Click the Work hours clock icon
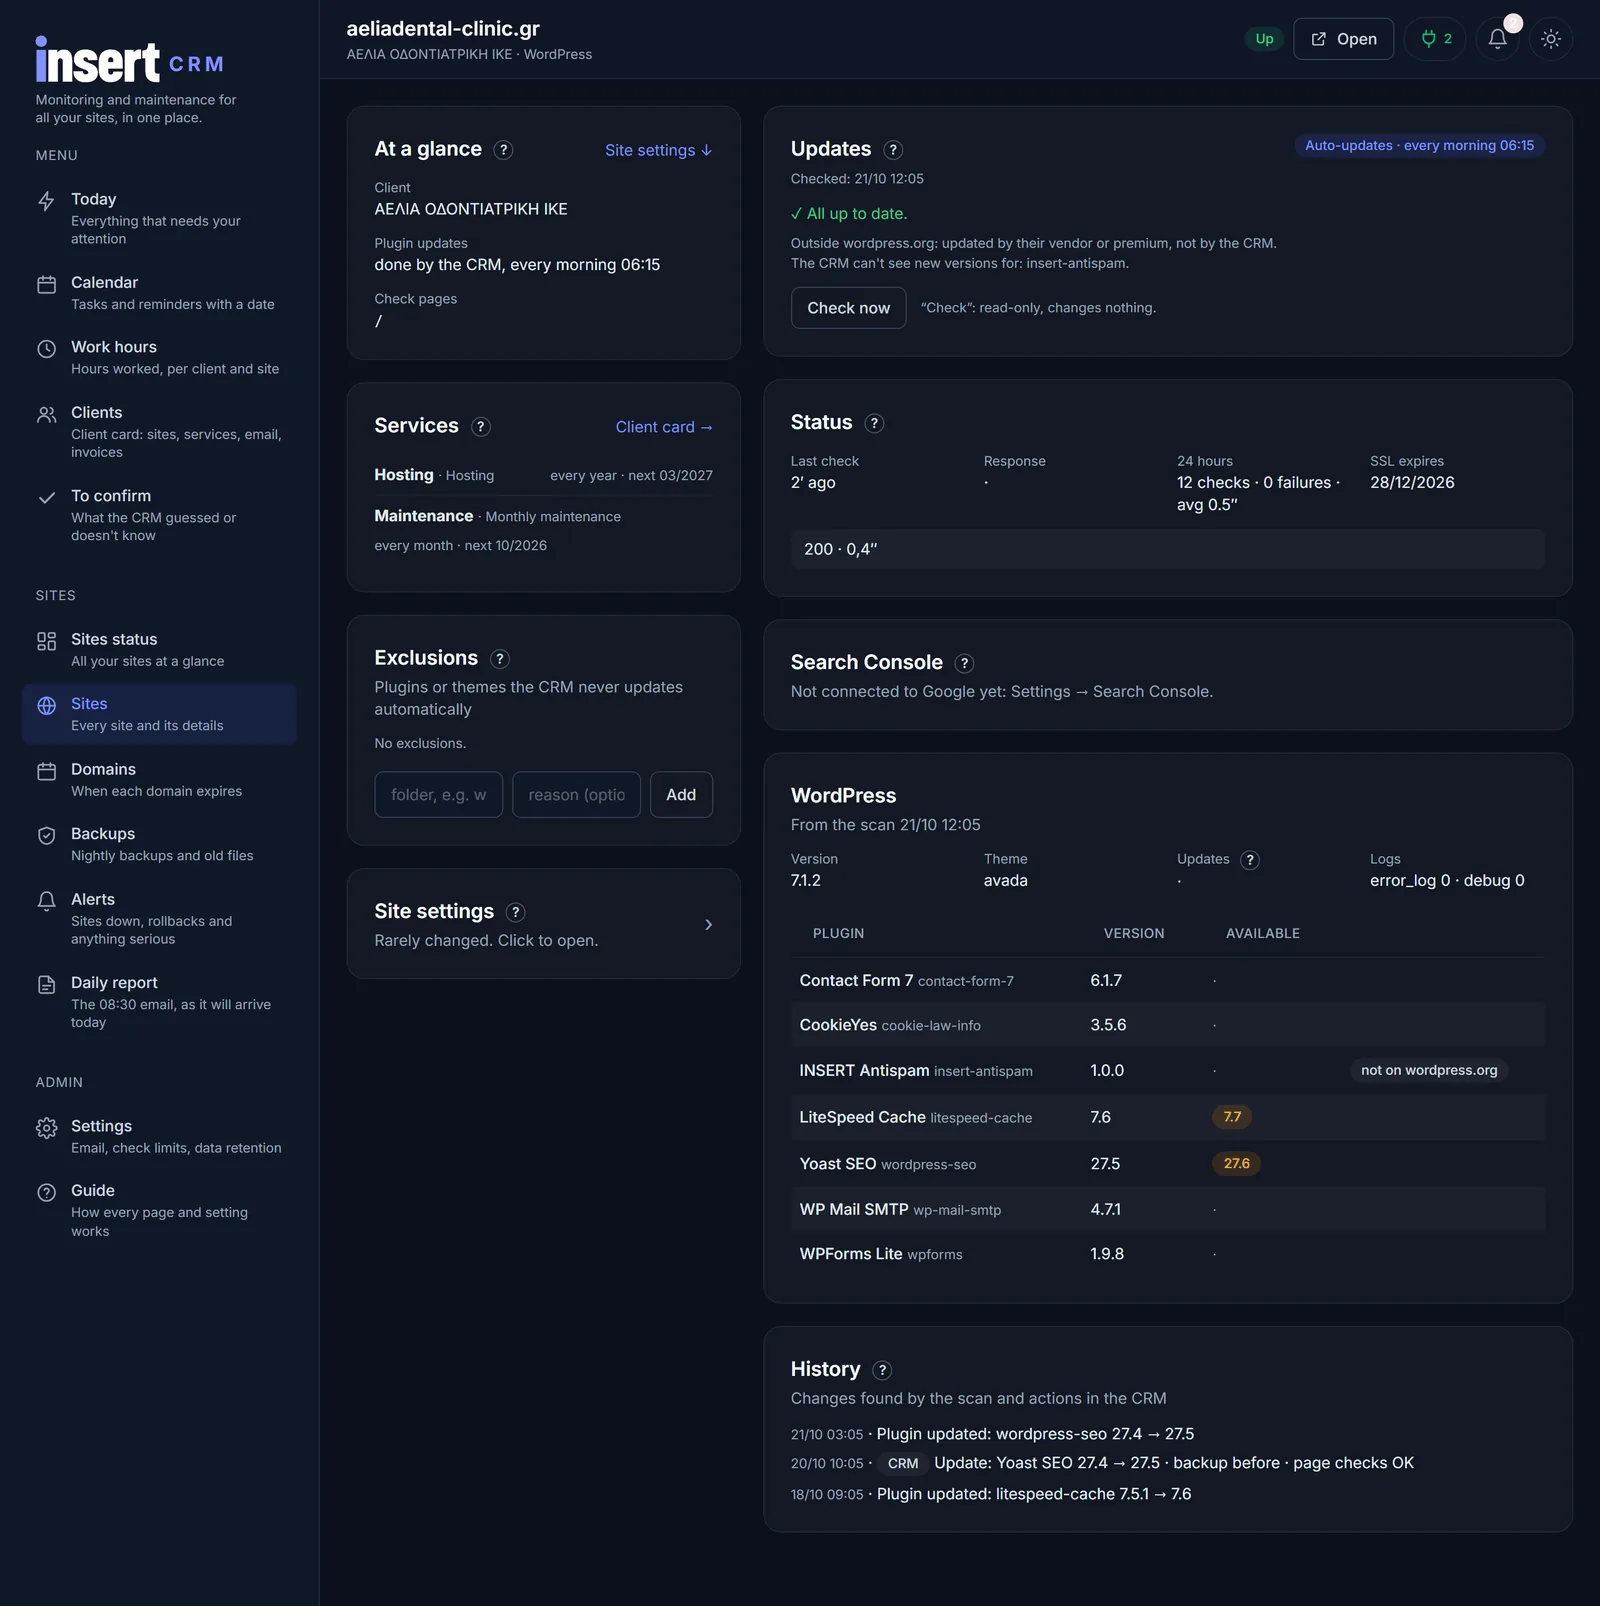 pyautogui.click(x=46, y=349)
